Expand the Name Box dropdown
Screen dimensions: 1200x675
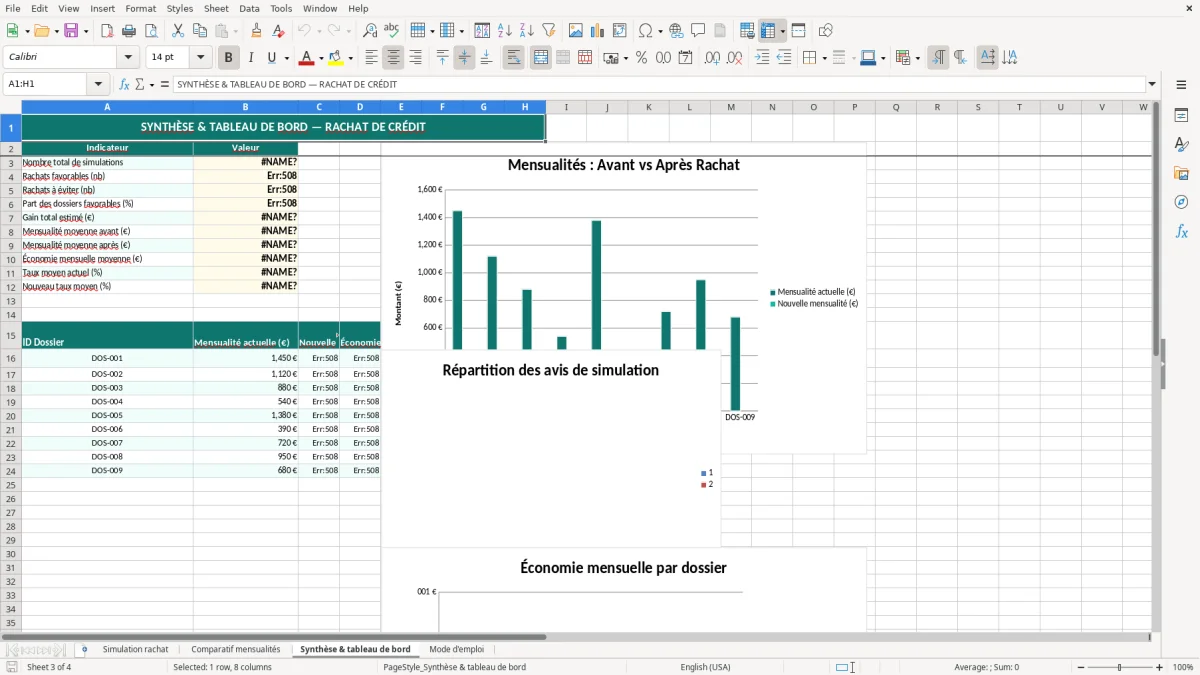98,85
